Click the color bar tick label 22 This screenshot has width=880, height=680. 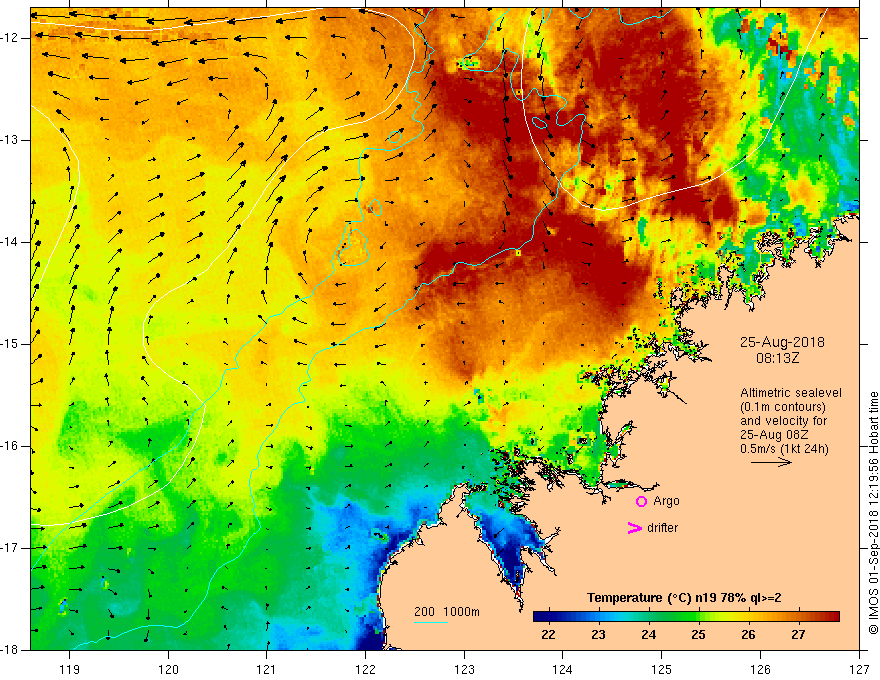click(x=548, y=635)
